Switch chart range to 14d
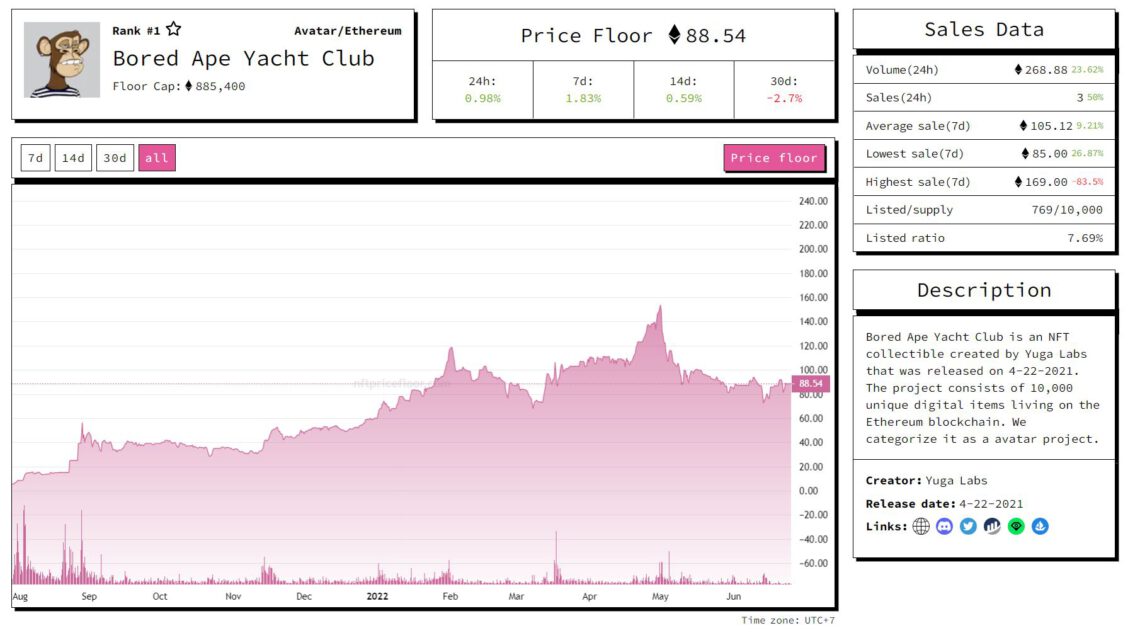This screenshot has width=1140, height=633. point(72,158)
